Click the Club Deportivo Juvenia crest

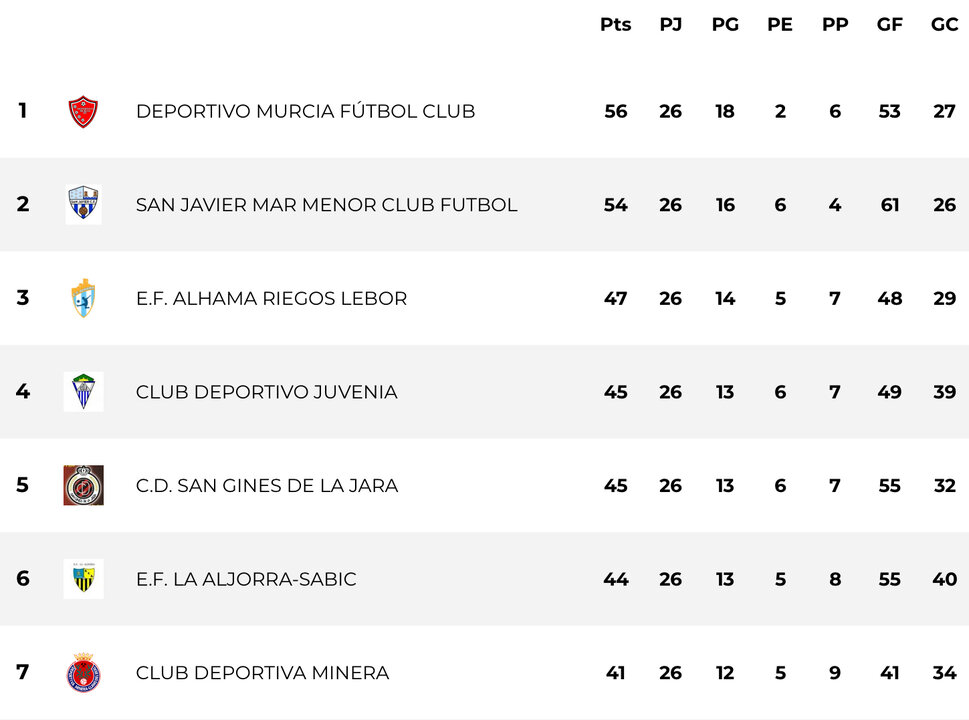click(x=83, y=392)
